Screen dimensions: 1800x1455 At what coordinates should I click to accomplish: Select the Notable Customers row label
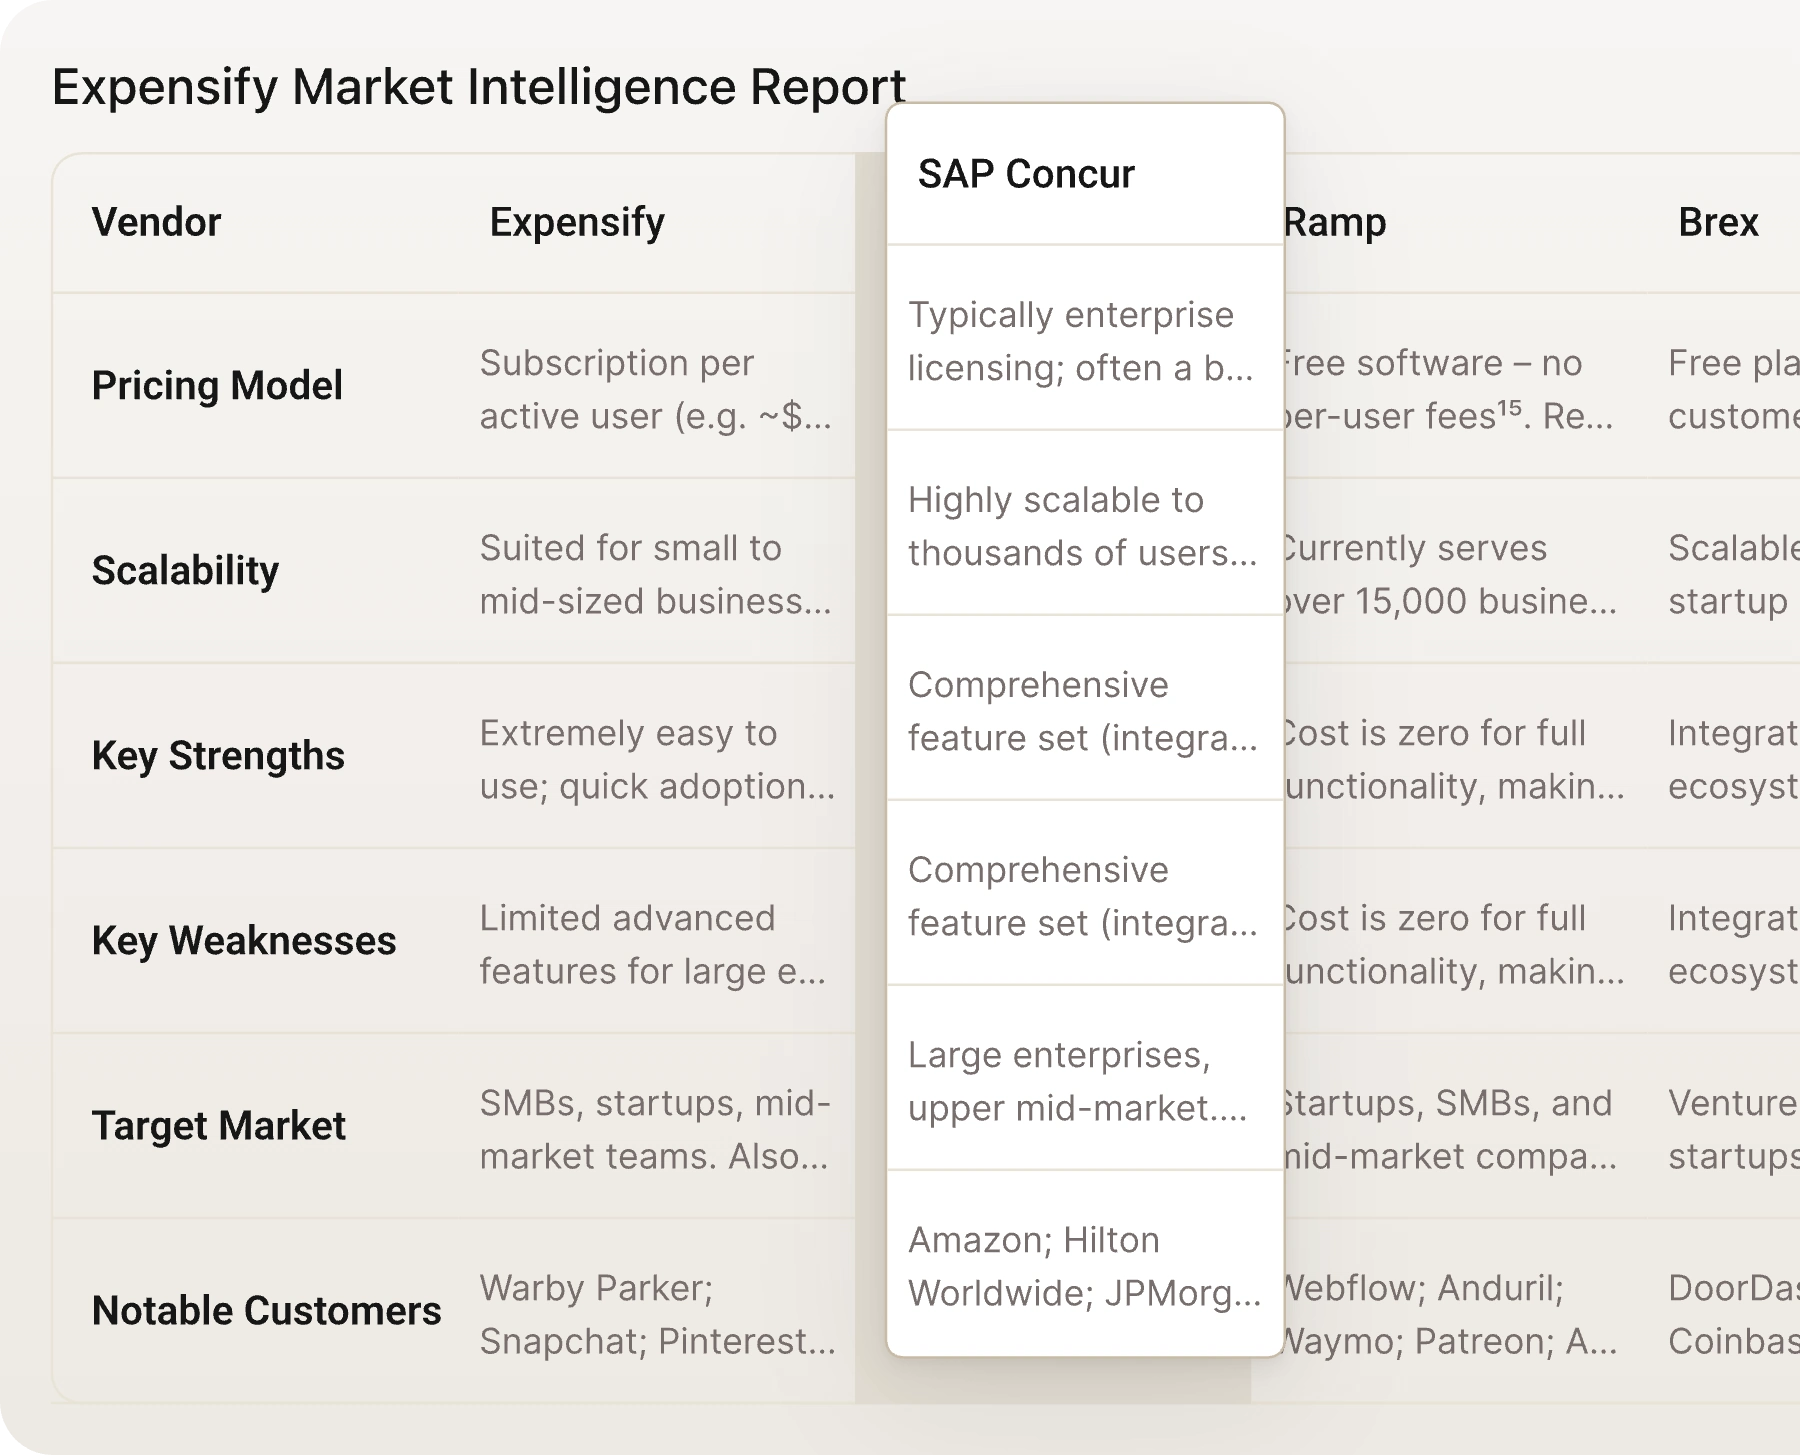[x=265, y=1310]
